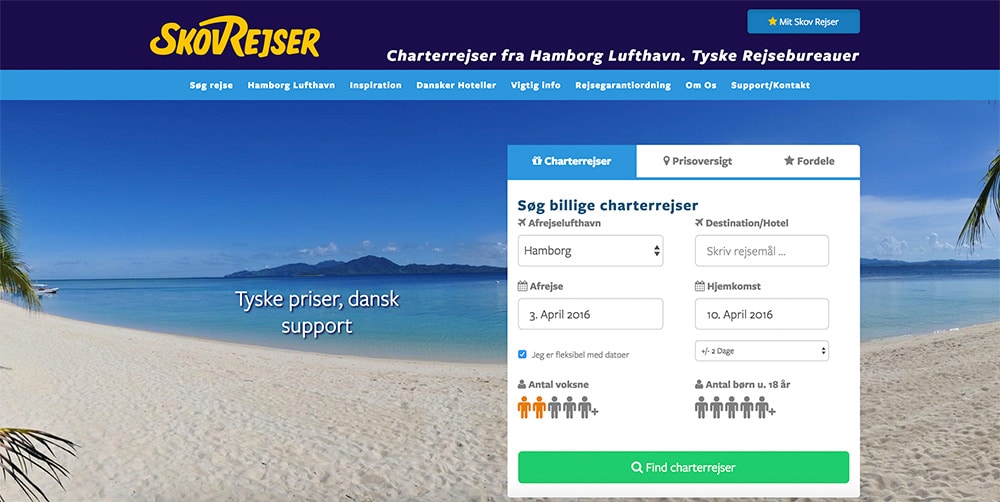
Task: Click the plus icon after adult figures
Action: (595, 413)
